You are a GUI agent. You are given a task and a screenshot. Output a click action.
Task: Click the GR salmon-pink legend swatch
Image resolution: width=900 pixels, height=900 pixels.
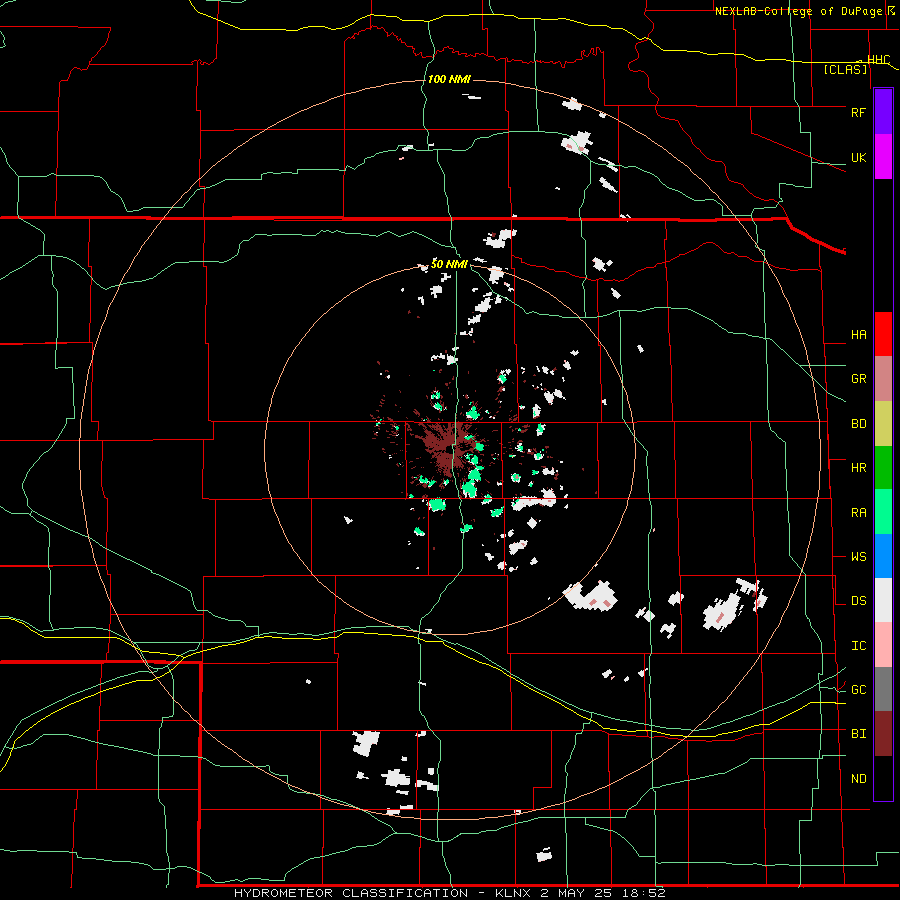[x=883, y=379]
